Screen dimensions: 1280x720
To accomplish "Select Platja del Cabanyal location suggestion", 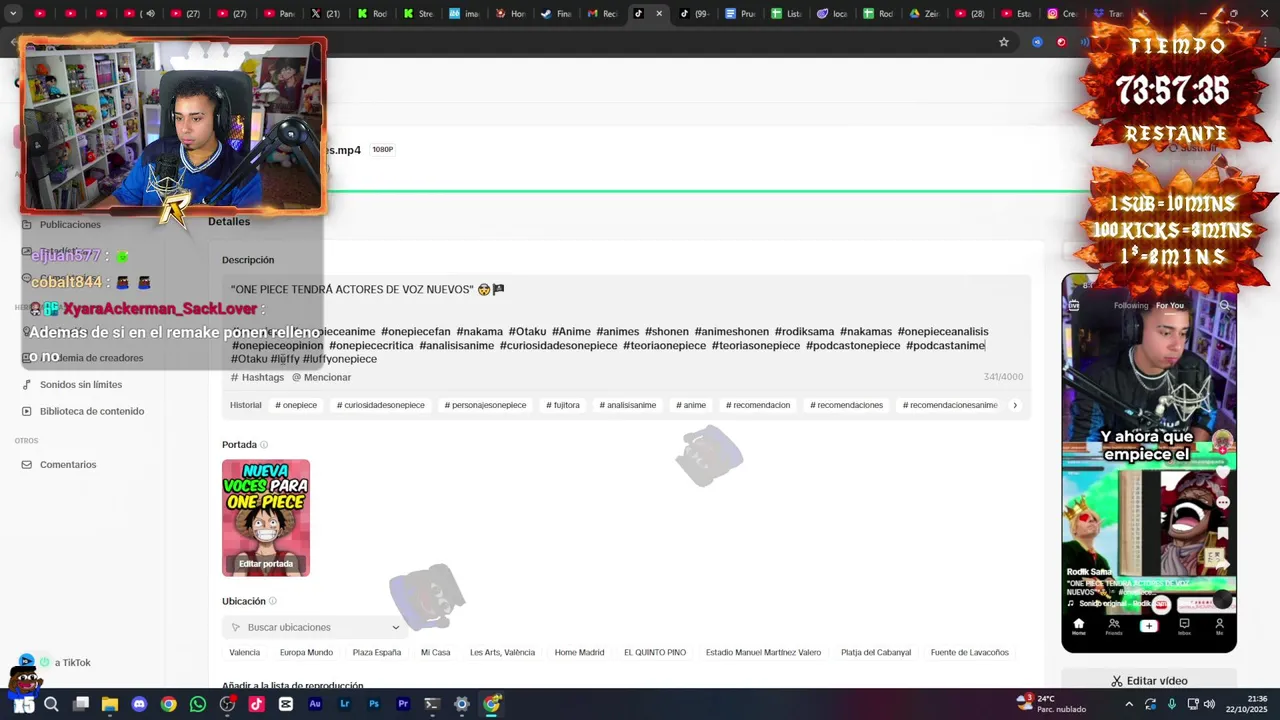I will [x=876, y=653].
